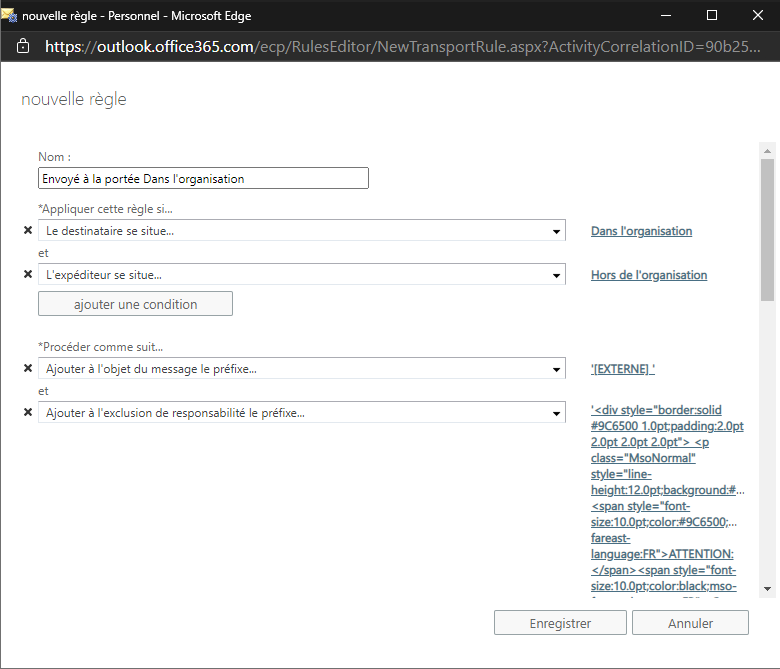The image size is (780, 669).
Task: Open the "Dans l'organisation" link
Action: point(641,231)
